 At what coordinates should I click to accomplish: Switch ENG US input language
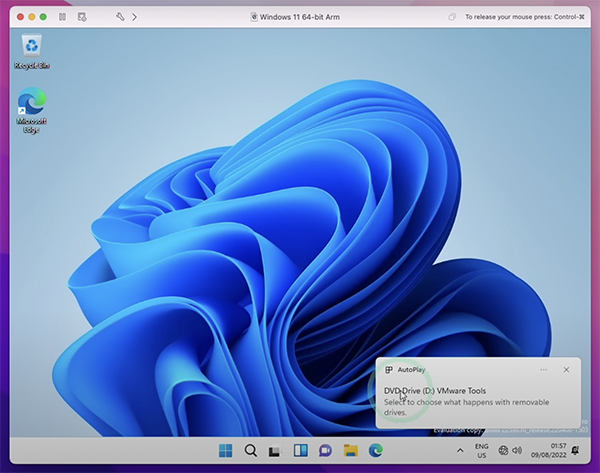(481, 450)
